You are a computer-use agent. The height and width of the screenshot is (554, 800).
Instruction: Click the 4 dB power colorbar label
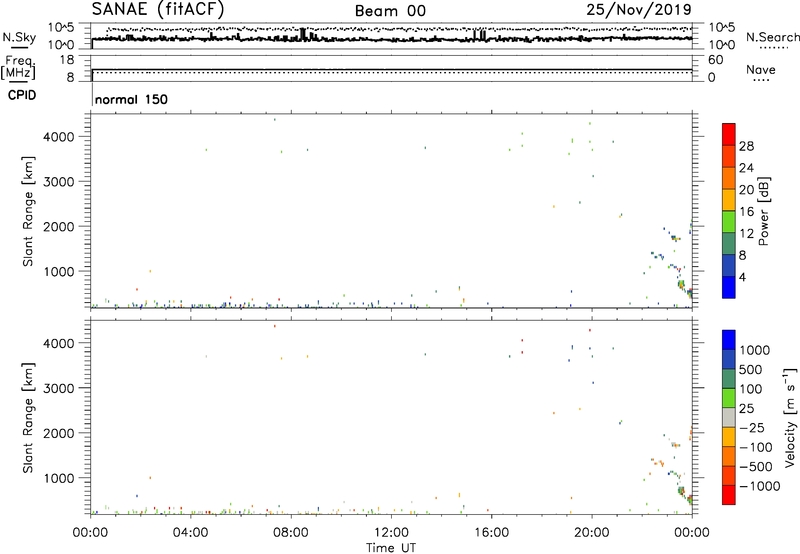click(x=742, y=277)
